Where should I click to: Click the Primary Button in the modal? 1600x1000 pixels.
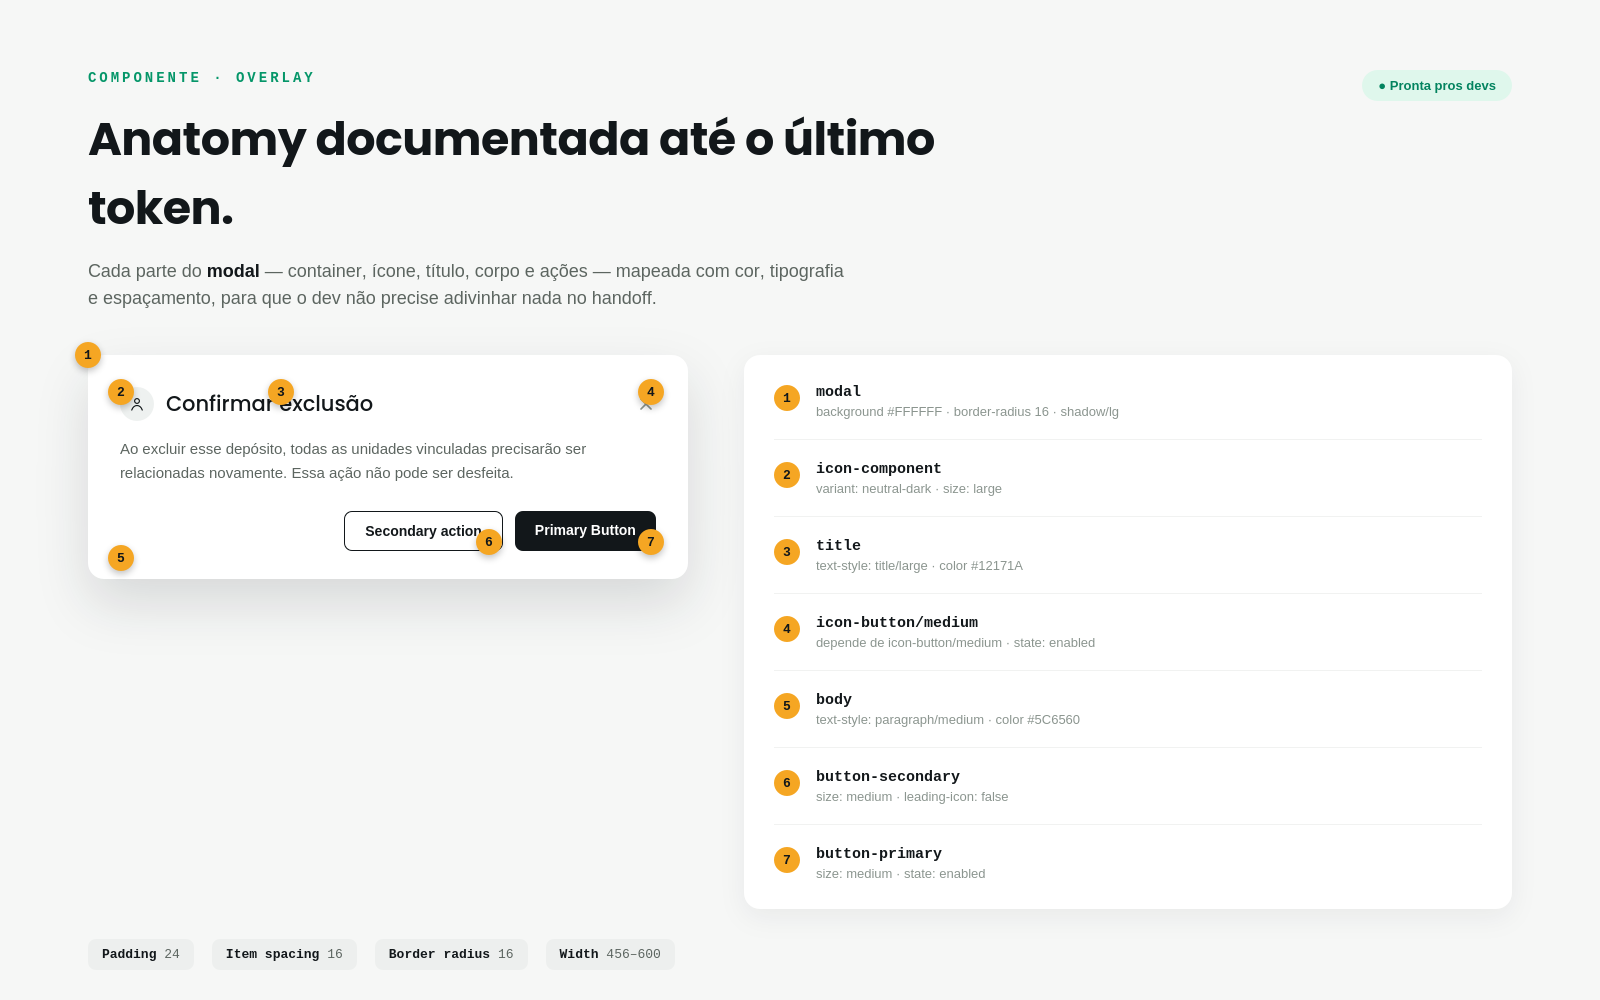(x=585, y=530)
